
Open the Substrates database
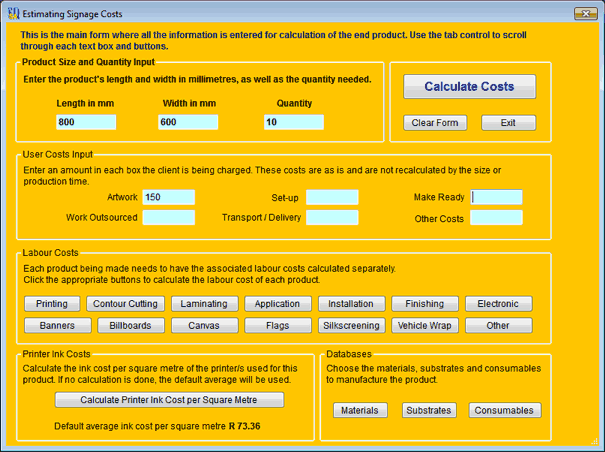point(428,410)
